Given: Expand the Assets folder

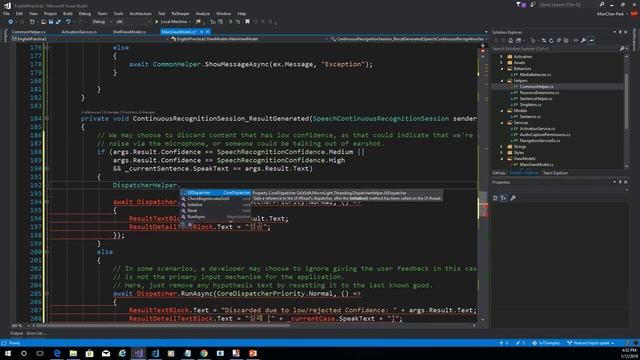Looking at the screenshot, I should (502, 63).
